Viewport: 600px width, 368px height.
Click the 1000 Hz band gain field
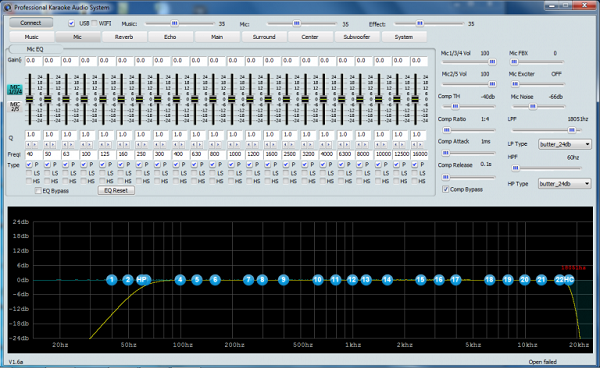click(x=236, y=61)
